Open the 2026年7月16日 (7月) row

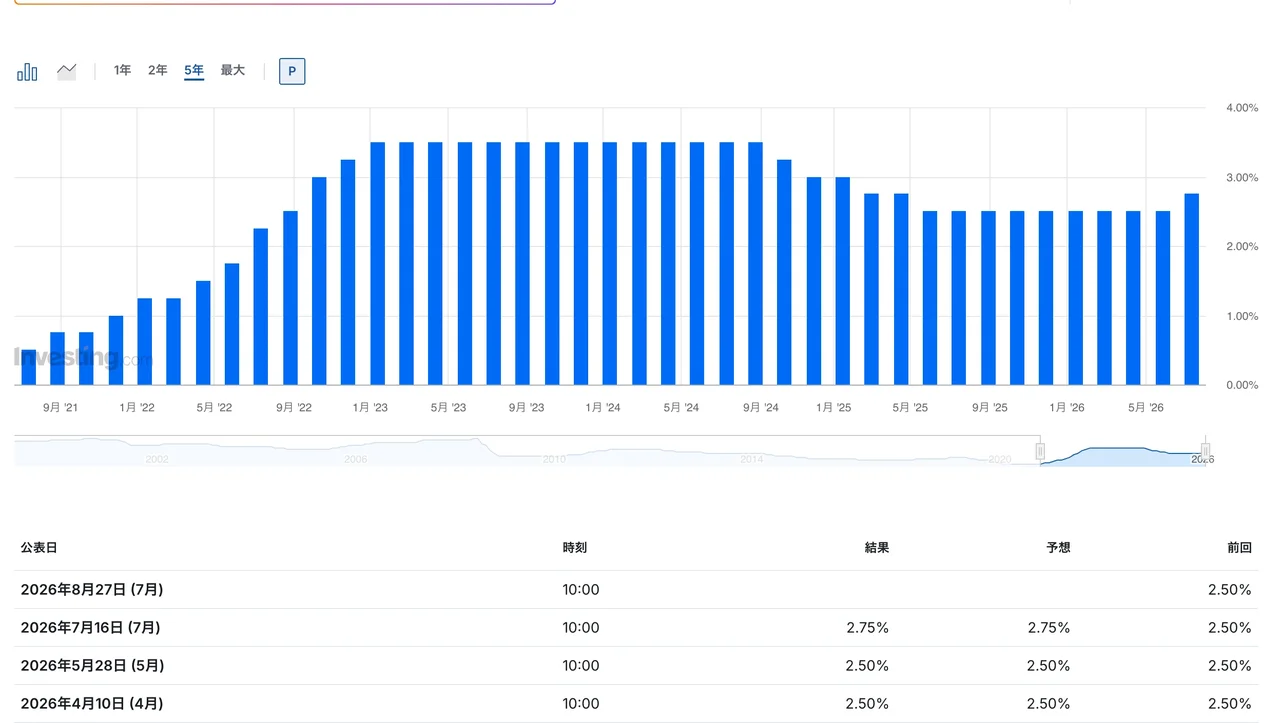coord(636,628)
